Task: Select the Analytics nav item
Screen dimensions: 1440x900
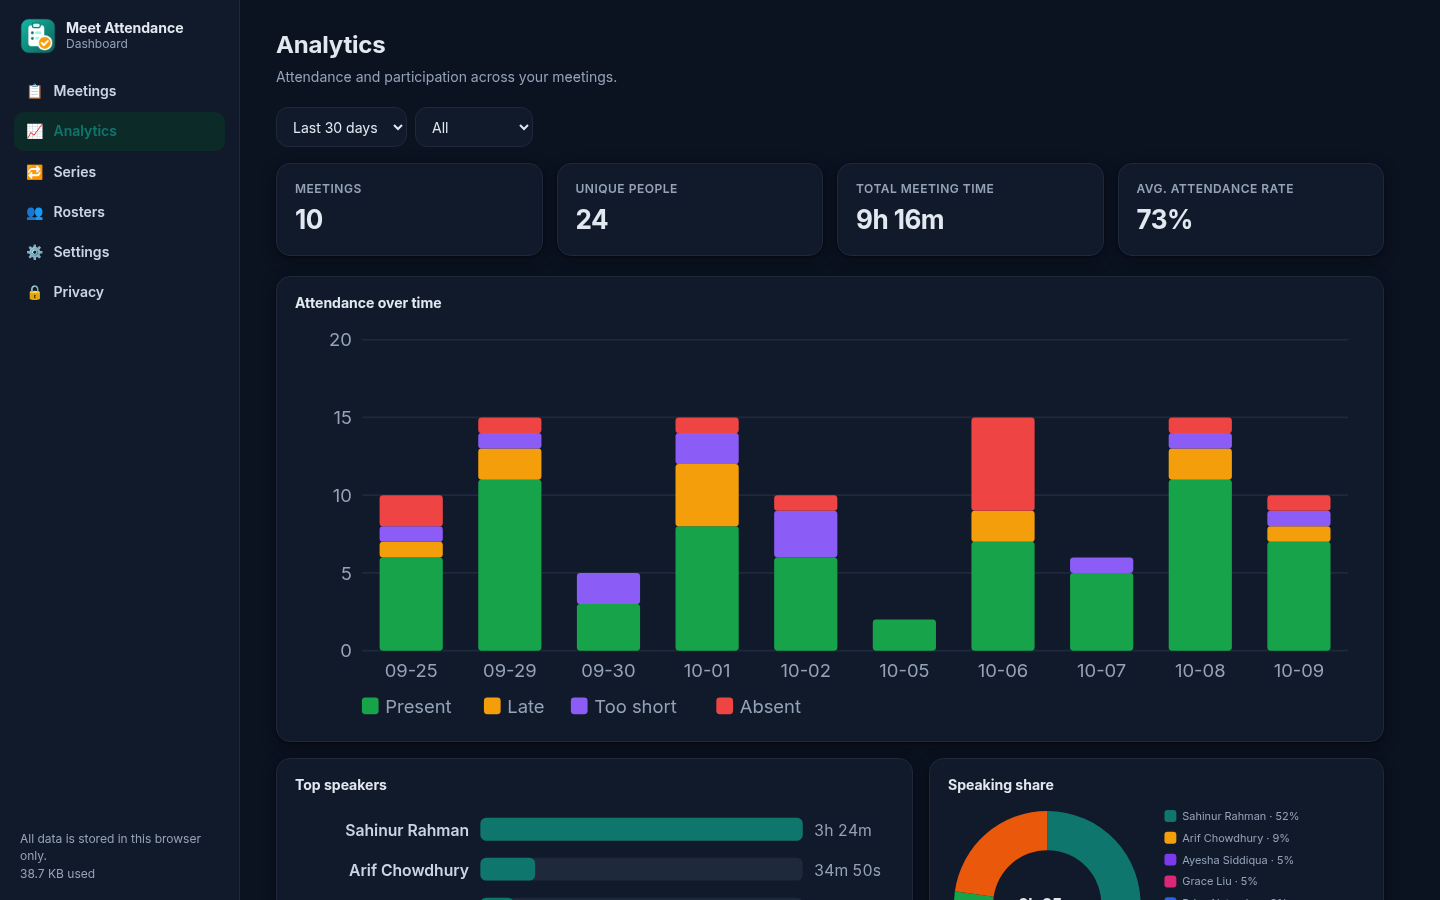Action: pos(119,131)
